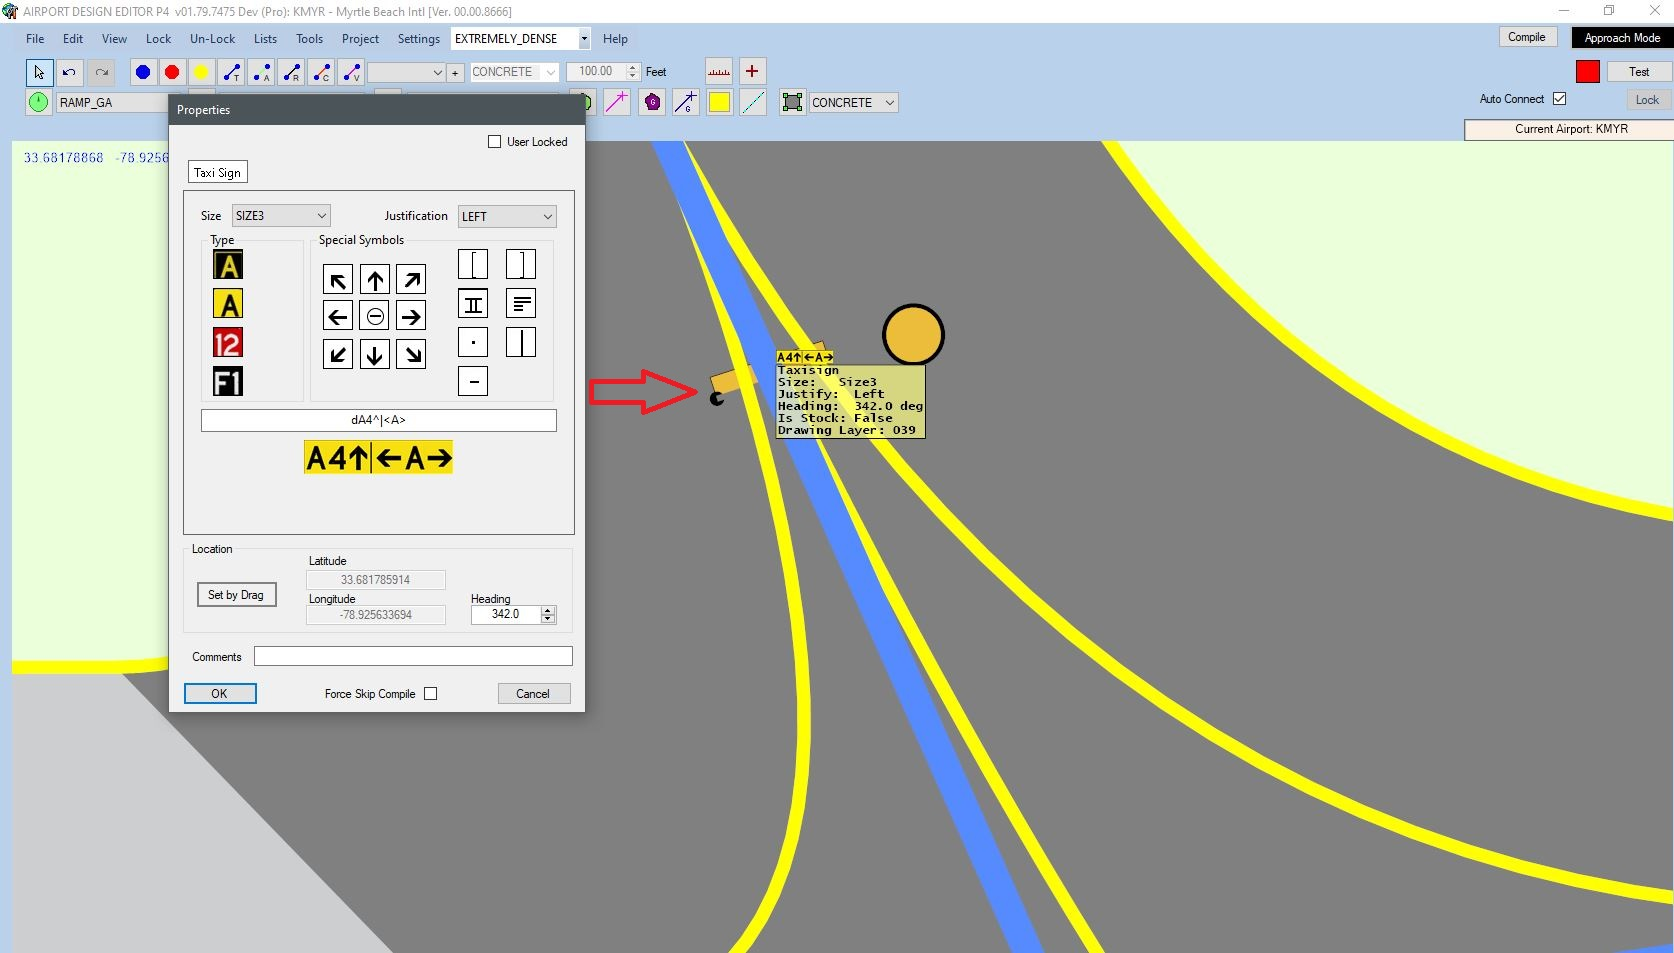Open the Size SIZE3 dropdown
Viewport: 1674px width, 953px height.
click(280, 216)
